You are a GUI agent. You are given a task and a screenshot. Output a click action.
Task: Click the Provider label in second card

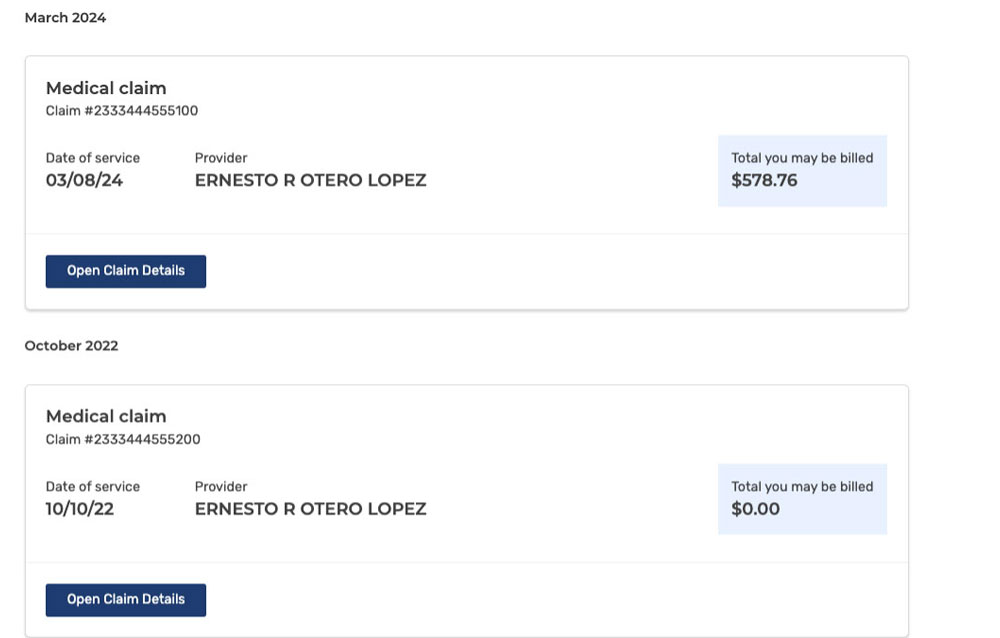click(221, 487)
